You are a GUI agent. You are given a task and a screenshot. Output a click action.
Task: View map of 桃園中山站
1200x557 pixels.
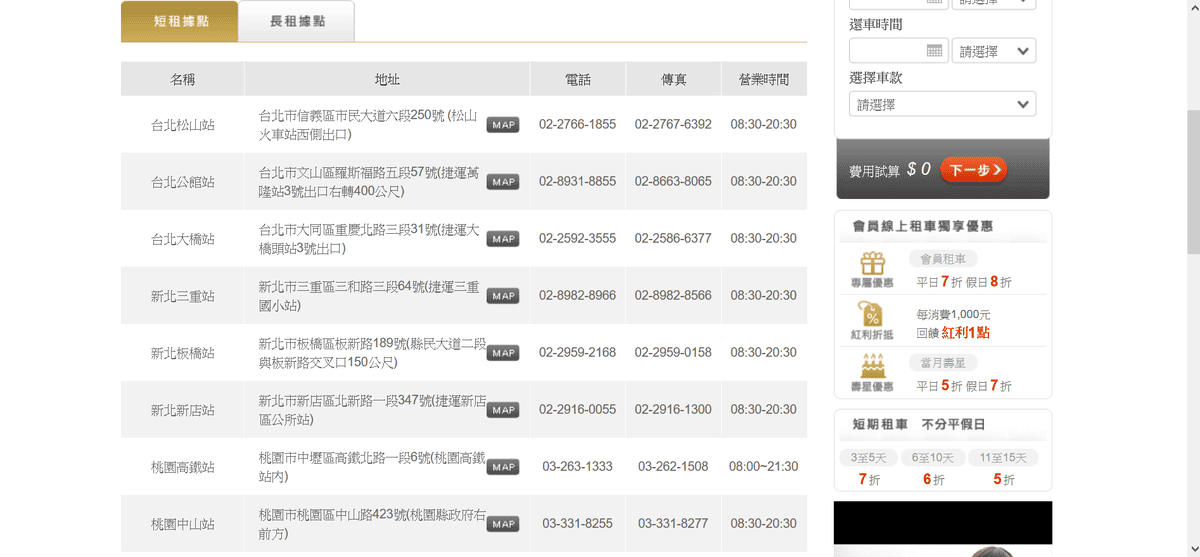click(x=502, y=524)
